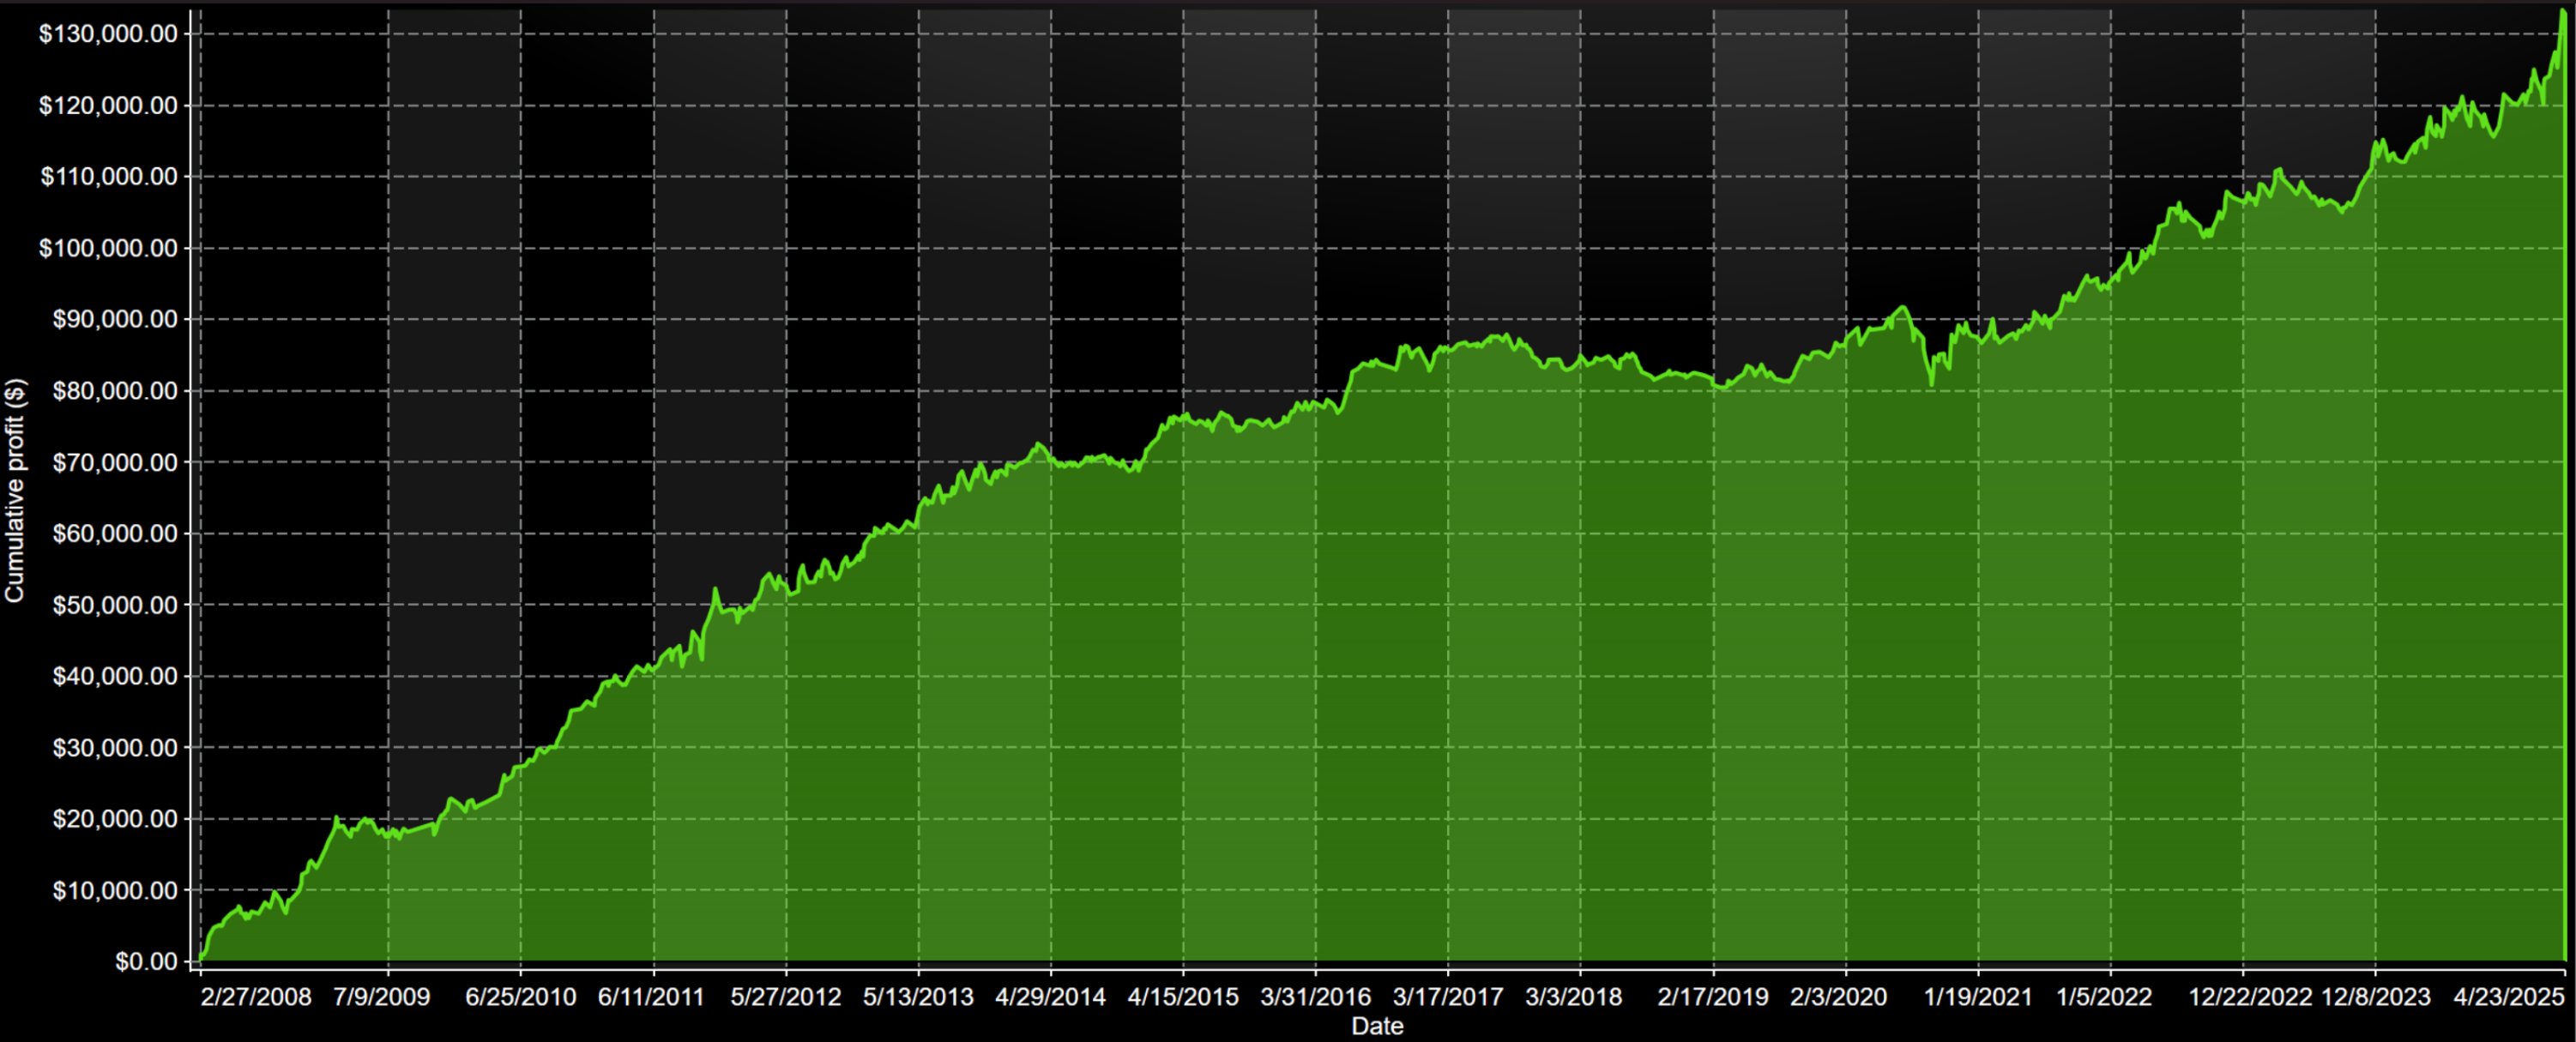Select the 3/3/2018 date tick label
The image size is (2576, 1042).
pyautogui.click(x=1573, y=997)
